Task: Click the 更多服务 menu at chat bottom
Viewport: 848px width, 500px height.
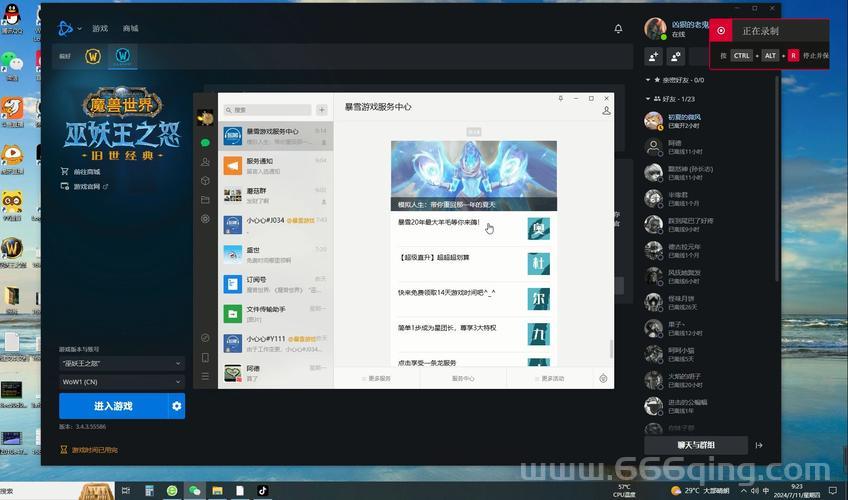Action: click(376, 378)
